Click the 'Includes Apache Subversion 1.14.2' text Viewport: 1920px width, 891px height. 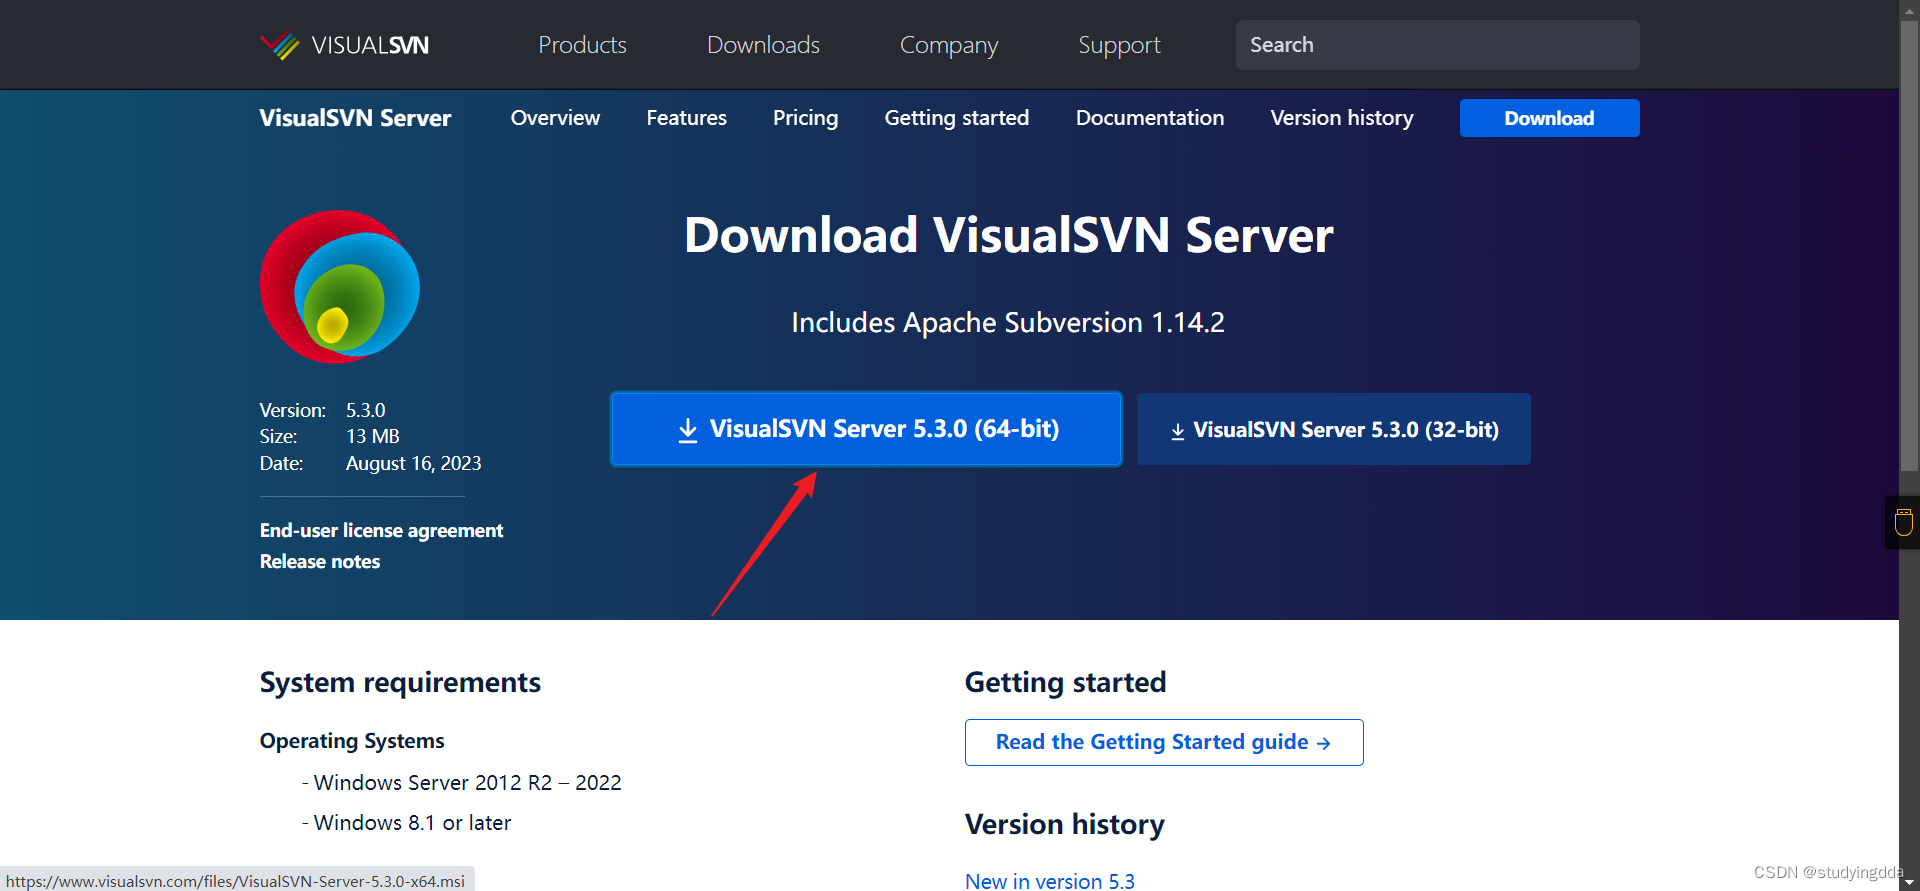point(1008,323)
